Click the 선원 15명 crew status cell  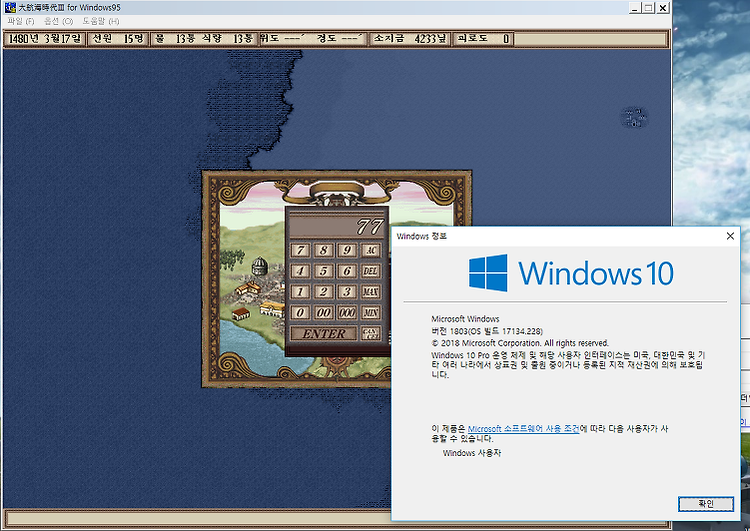click(x=118, y=39)
